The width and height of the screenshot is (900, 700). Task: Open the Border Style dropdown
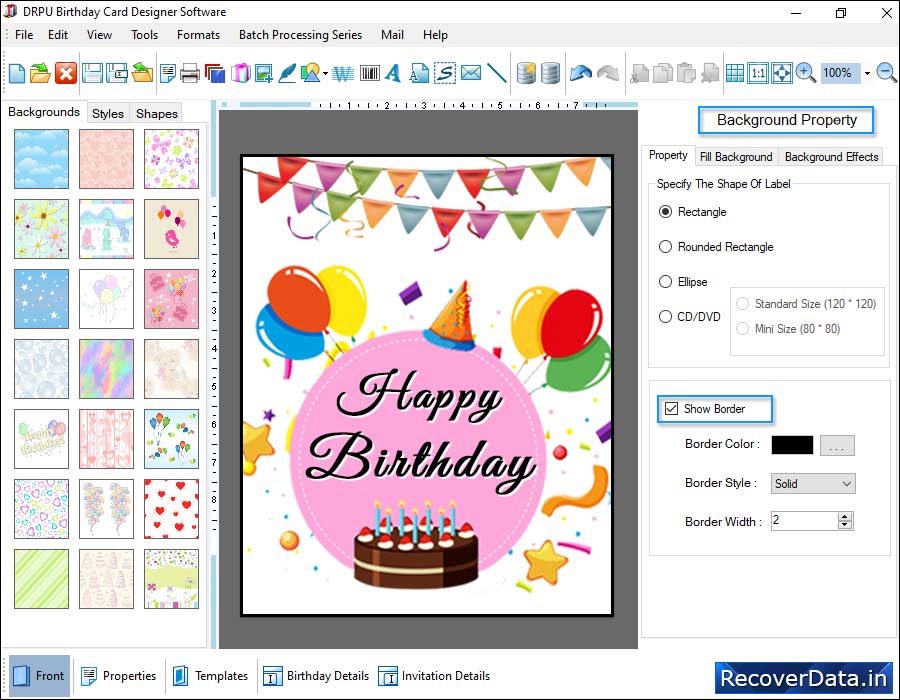[813, 483]
